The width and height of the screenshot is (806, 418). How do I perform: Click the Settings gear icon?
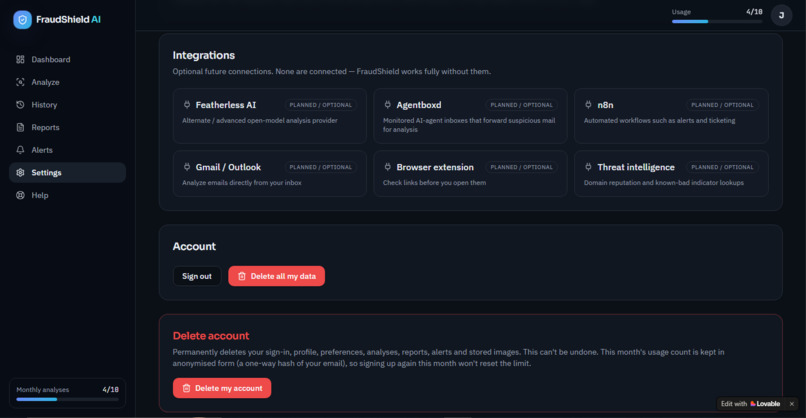coord(20,173)
